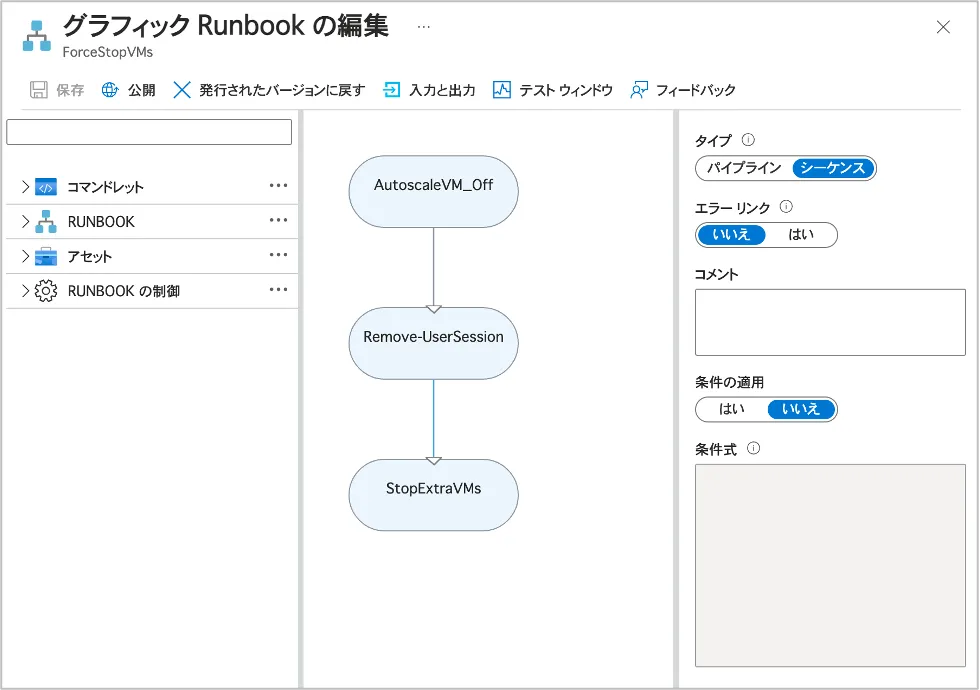Set エラー リンク to いいえ

point(731,235)
